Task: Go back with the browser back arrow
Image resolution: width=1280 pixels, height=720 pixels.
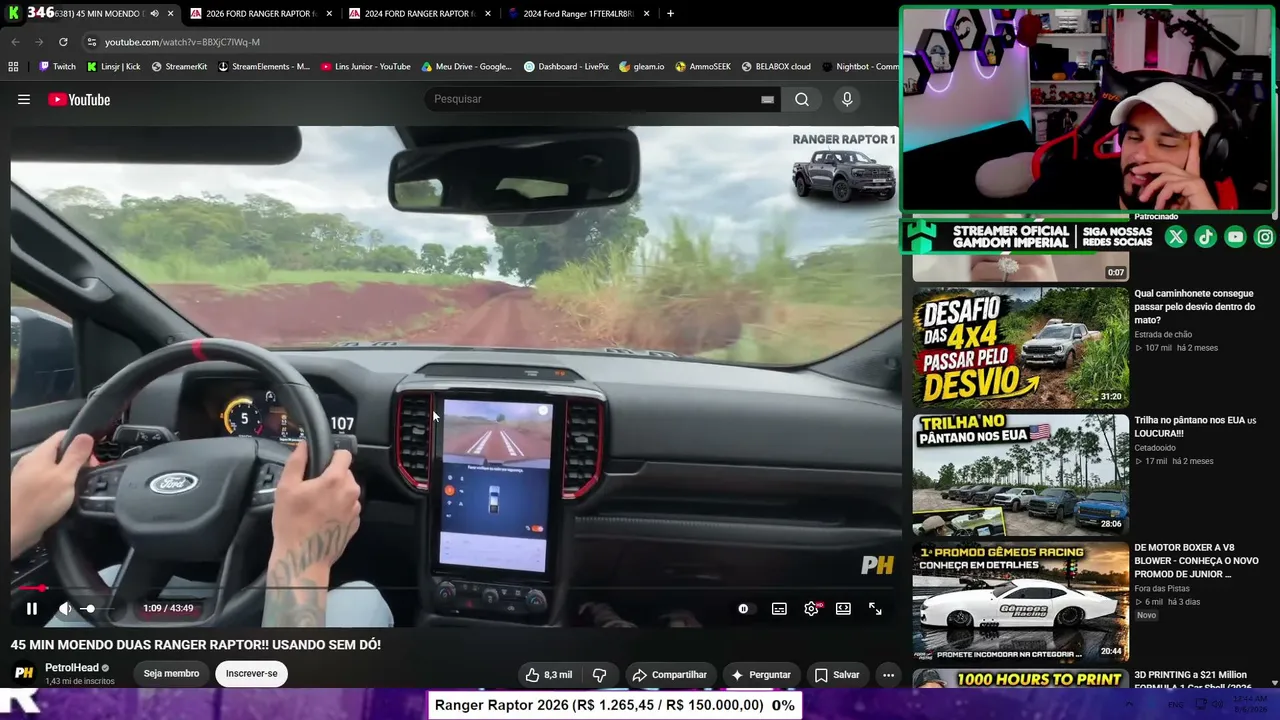Action: 15,42
